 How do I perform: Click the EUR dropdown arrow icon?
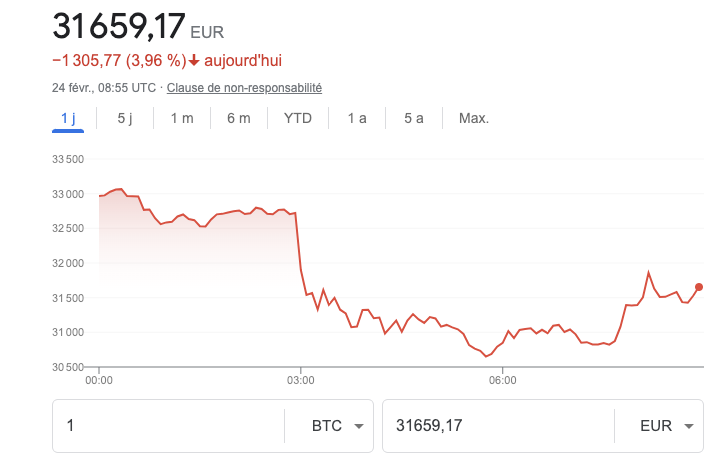[x=688, y=427]
